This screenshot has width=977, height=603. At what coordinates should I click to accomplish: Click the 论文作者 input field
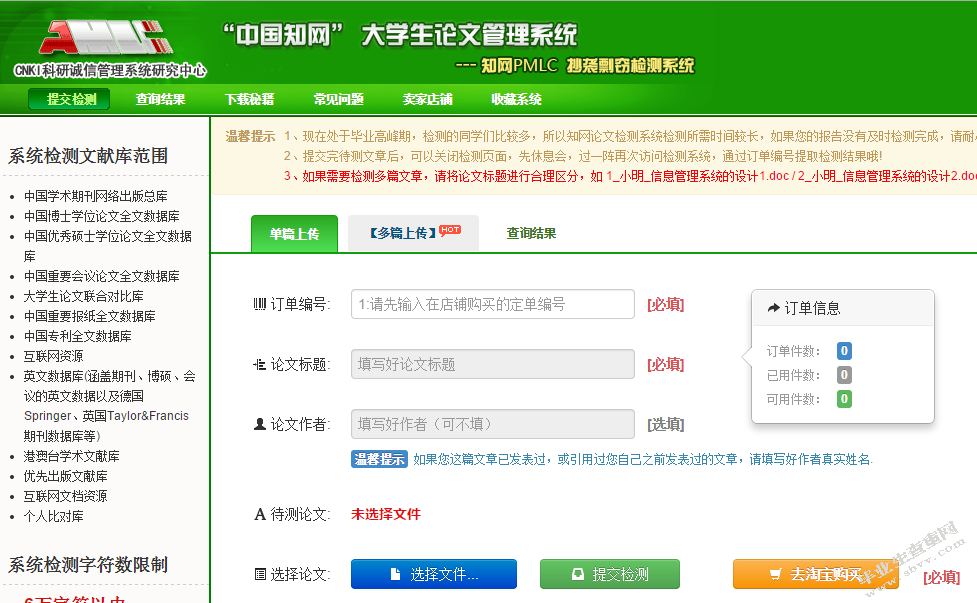[493, 424]
